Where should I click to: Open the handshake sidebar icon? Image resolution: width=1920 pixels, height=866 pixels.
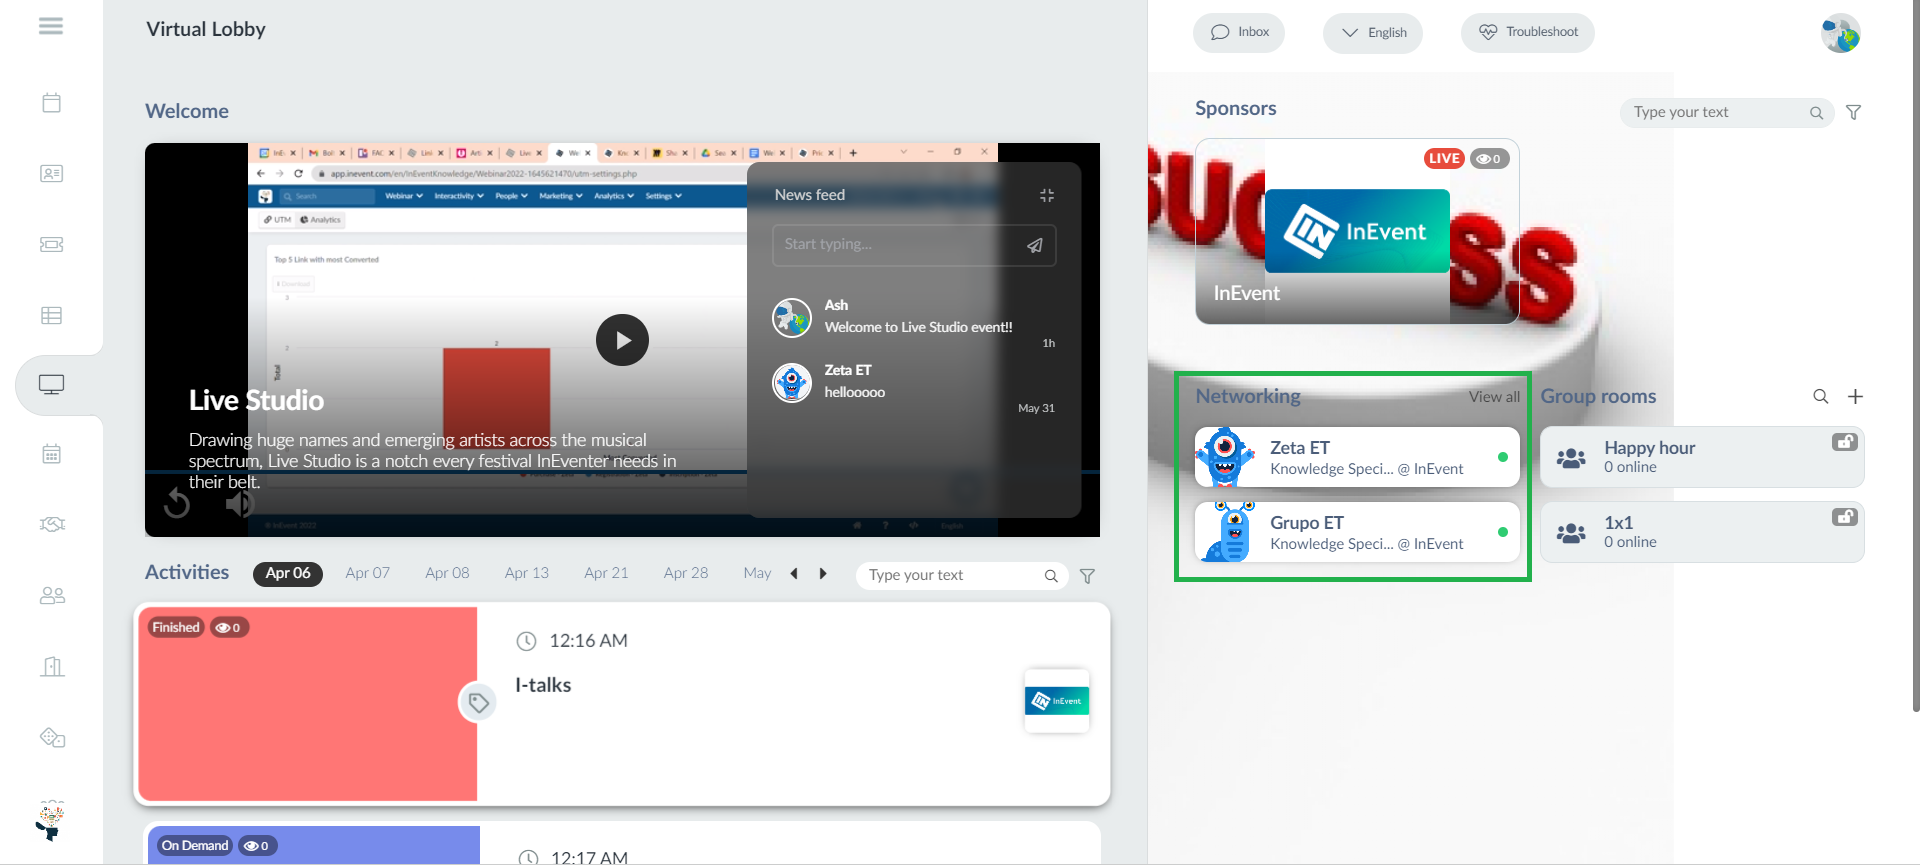pos(52,524)
